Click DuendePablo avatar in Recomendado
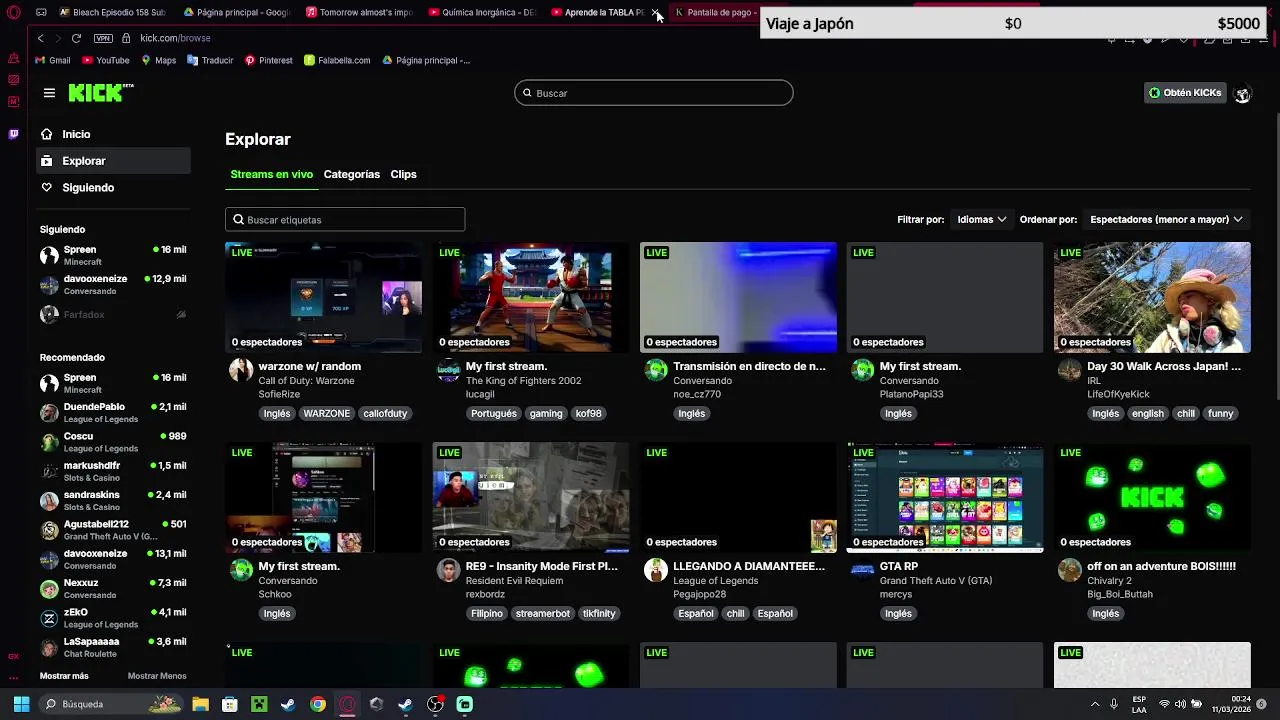The height and width of the screenshot is (720, 1280). (x=49, y=413)
